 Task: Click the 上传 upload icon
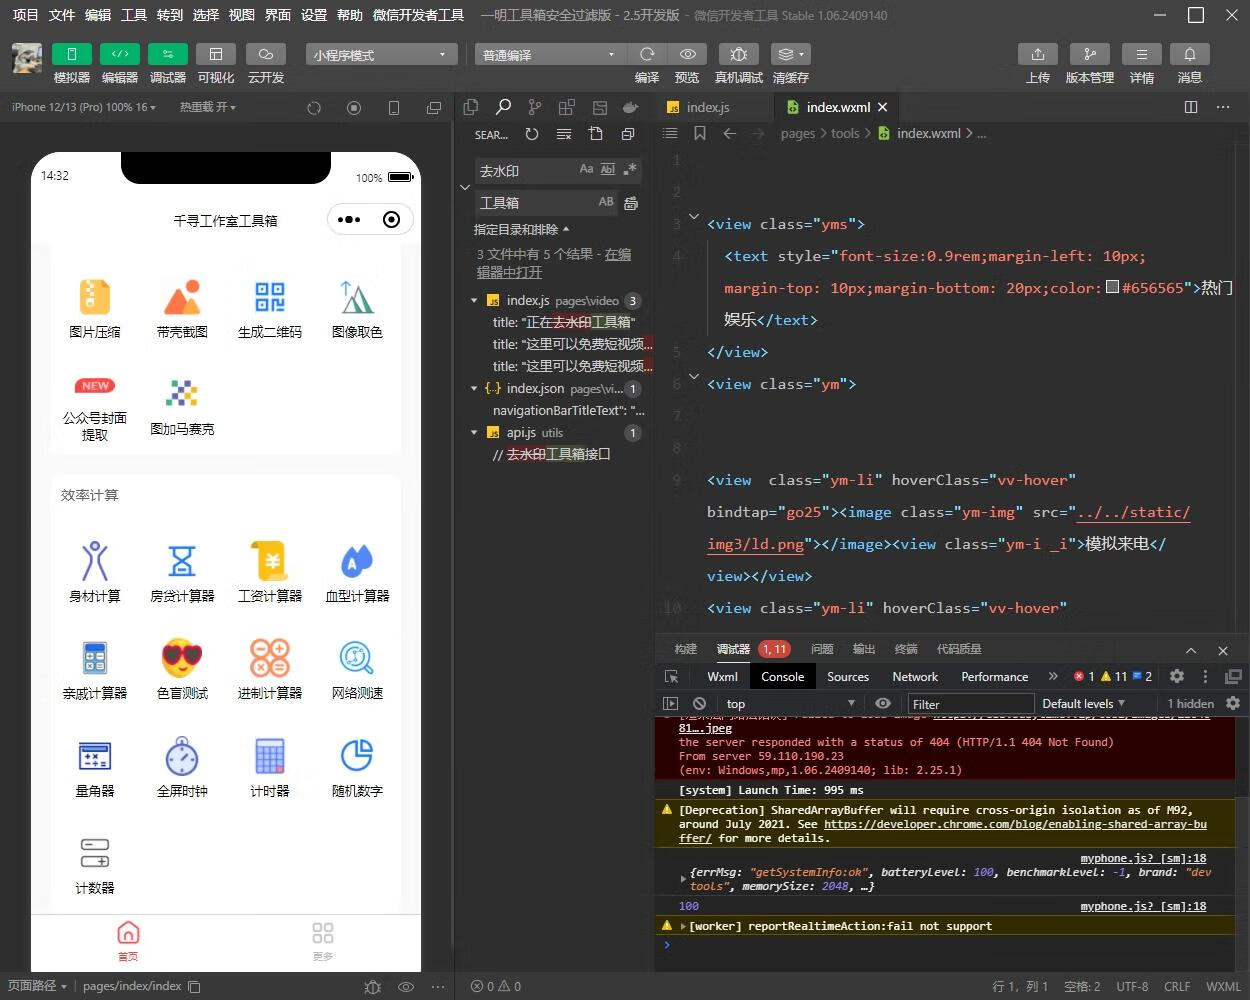(x=1037, y=54)
